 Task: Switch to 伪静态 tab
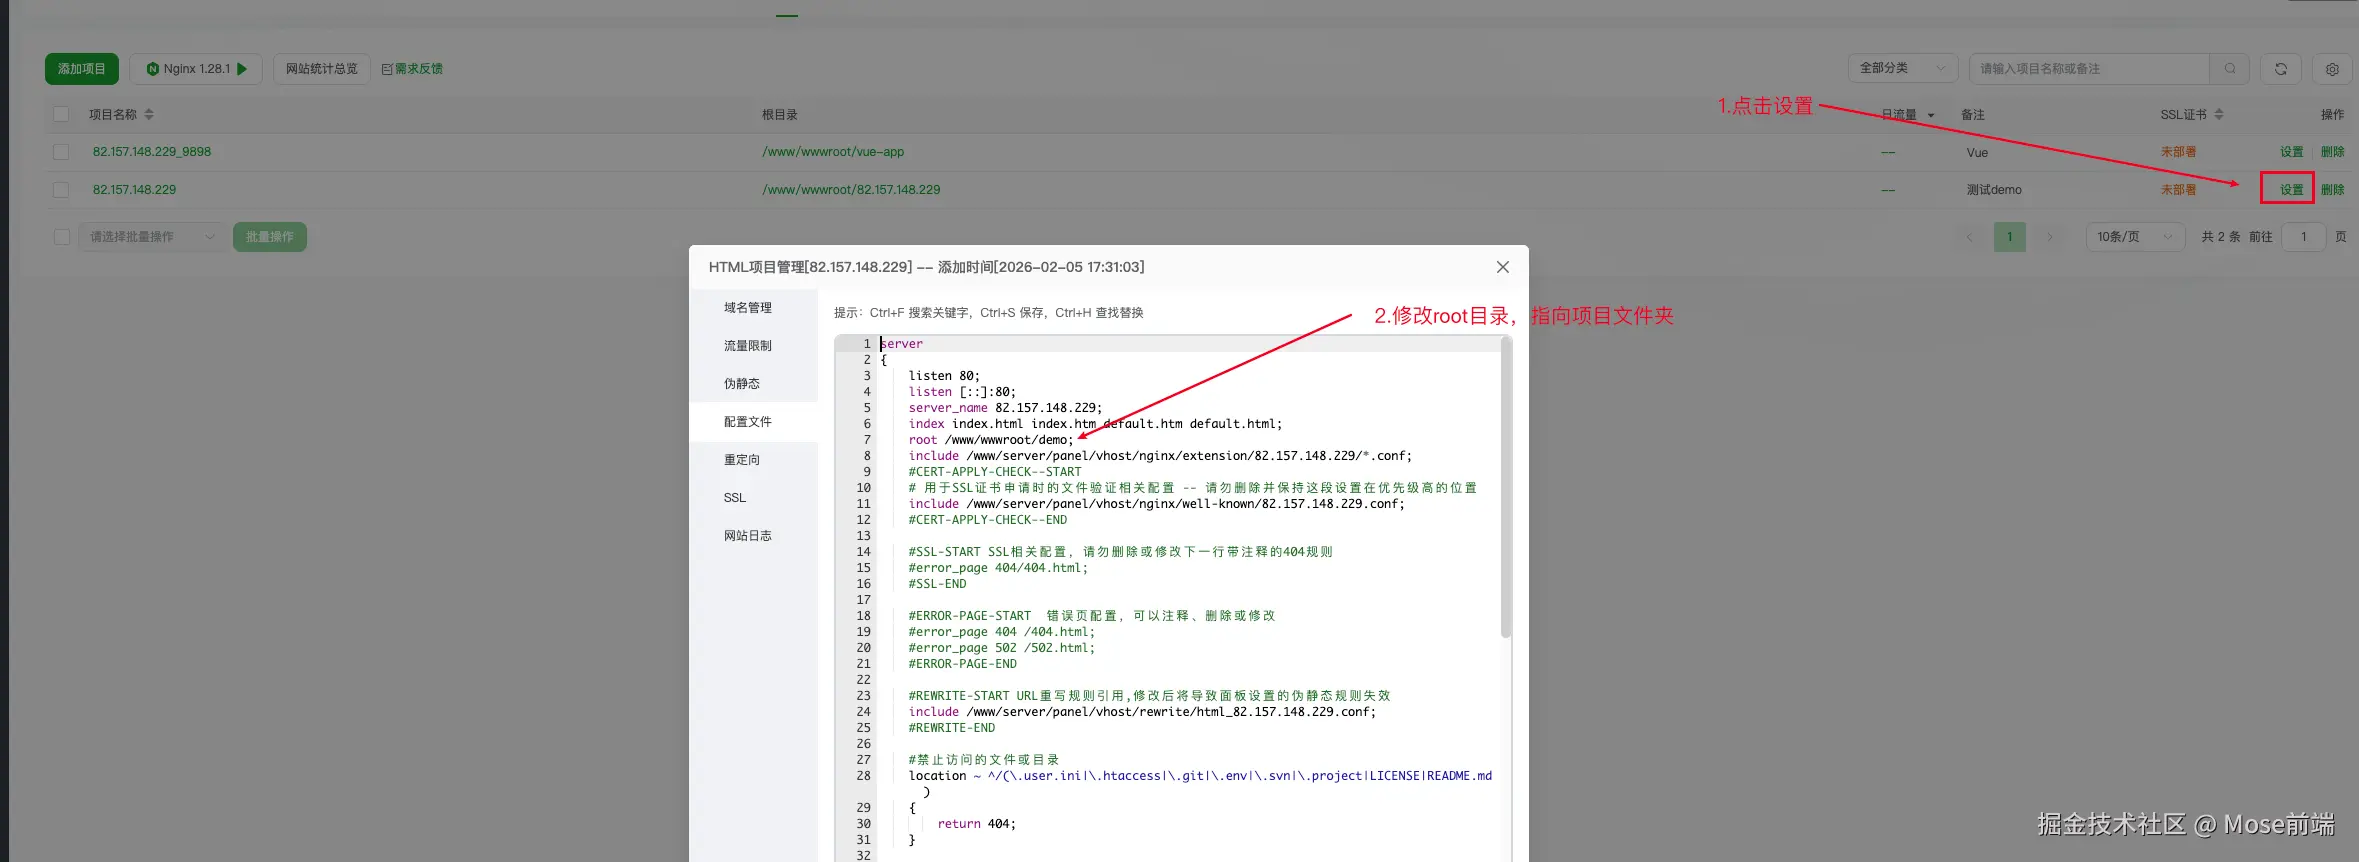[742, 384]
